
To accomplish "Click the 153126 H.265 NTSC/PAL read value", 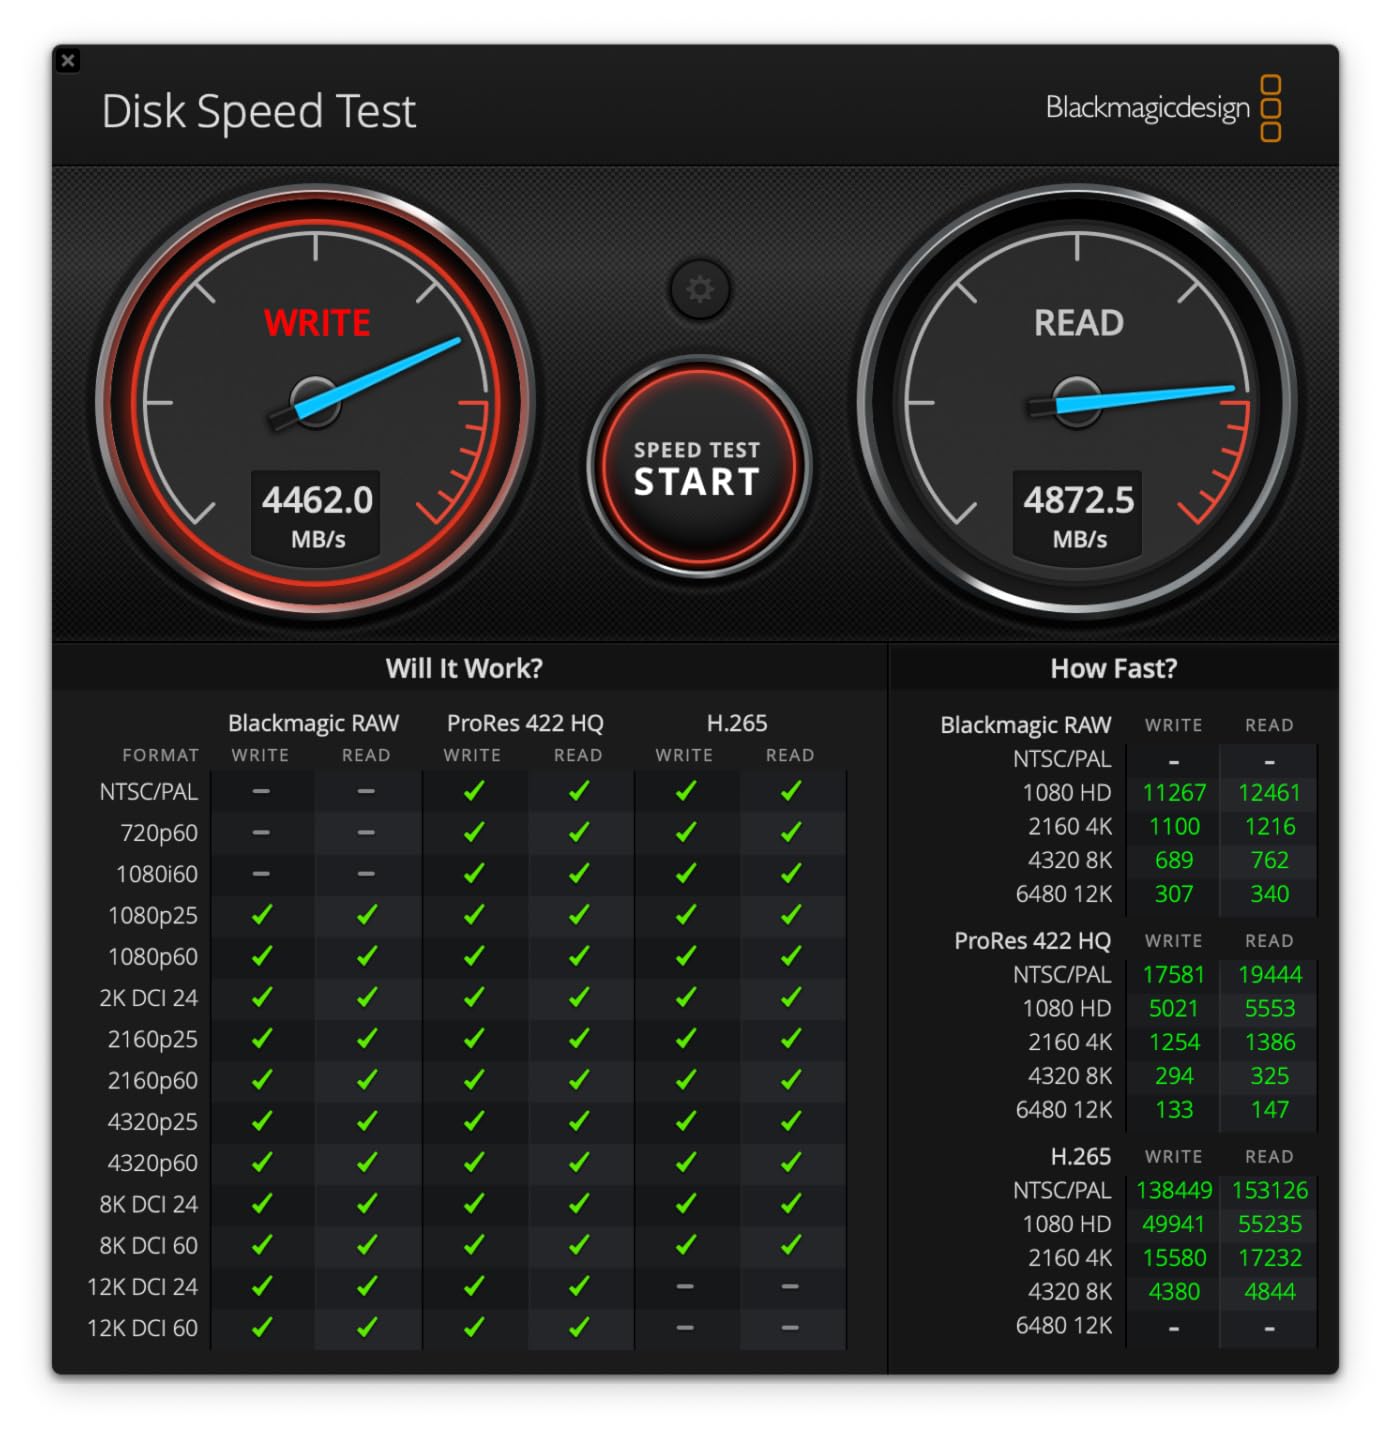I will click(x=1270, y=1190).
